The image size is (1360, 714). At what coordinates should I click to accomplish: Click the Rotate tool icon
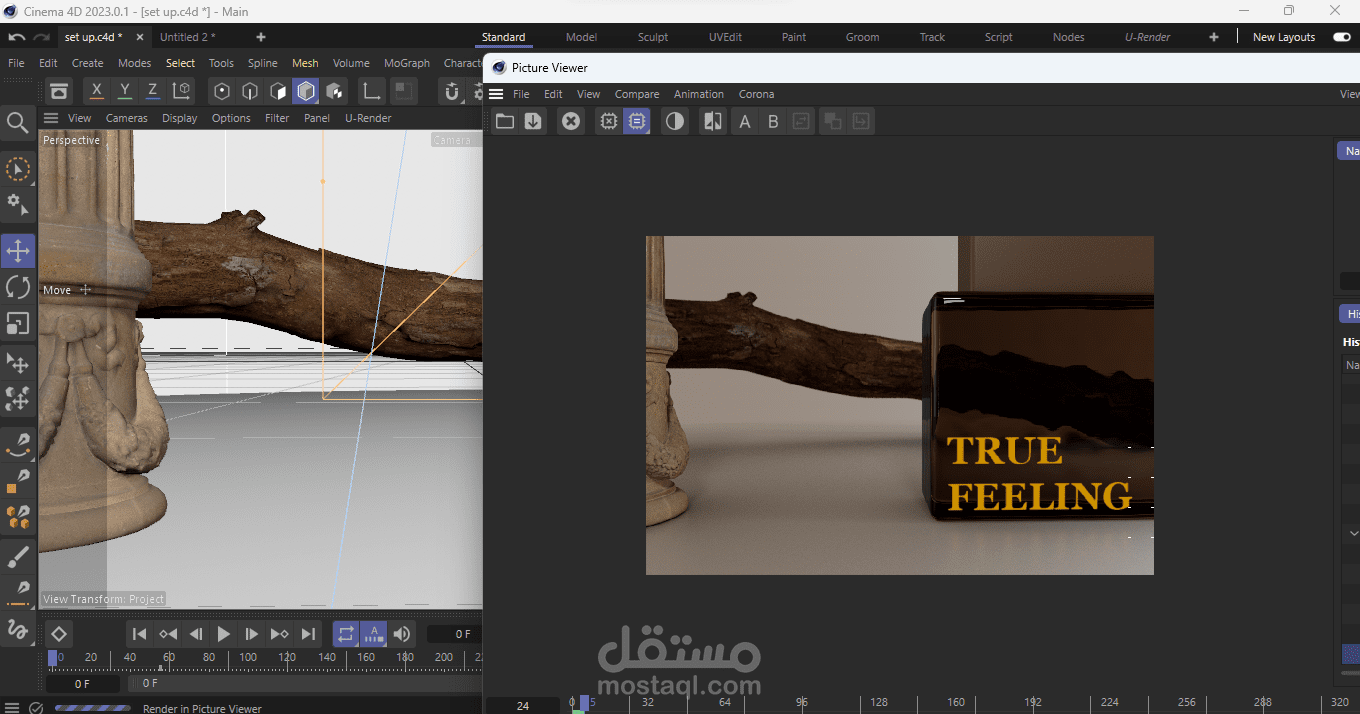[18, 287]
